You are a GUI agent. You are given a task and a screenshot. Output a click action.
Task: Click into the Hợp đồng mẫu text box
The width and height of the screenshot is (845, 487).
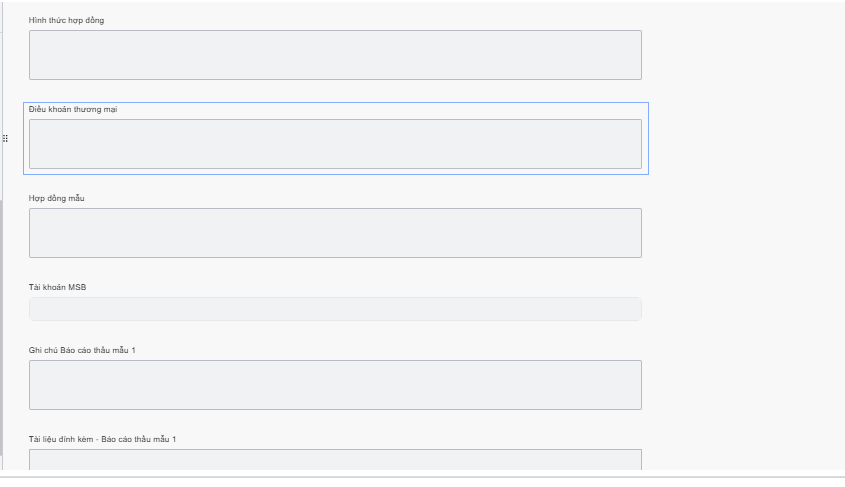335,233
